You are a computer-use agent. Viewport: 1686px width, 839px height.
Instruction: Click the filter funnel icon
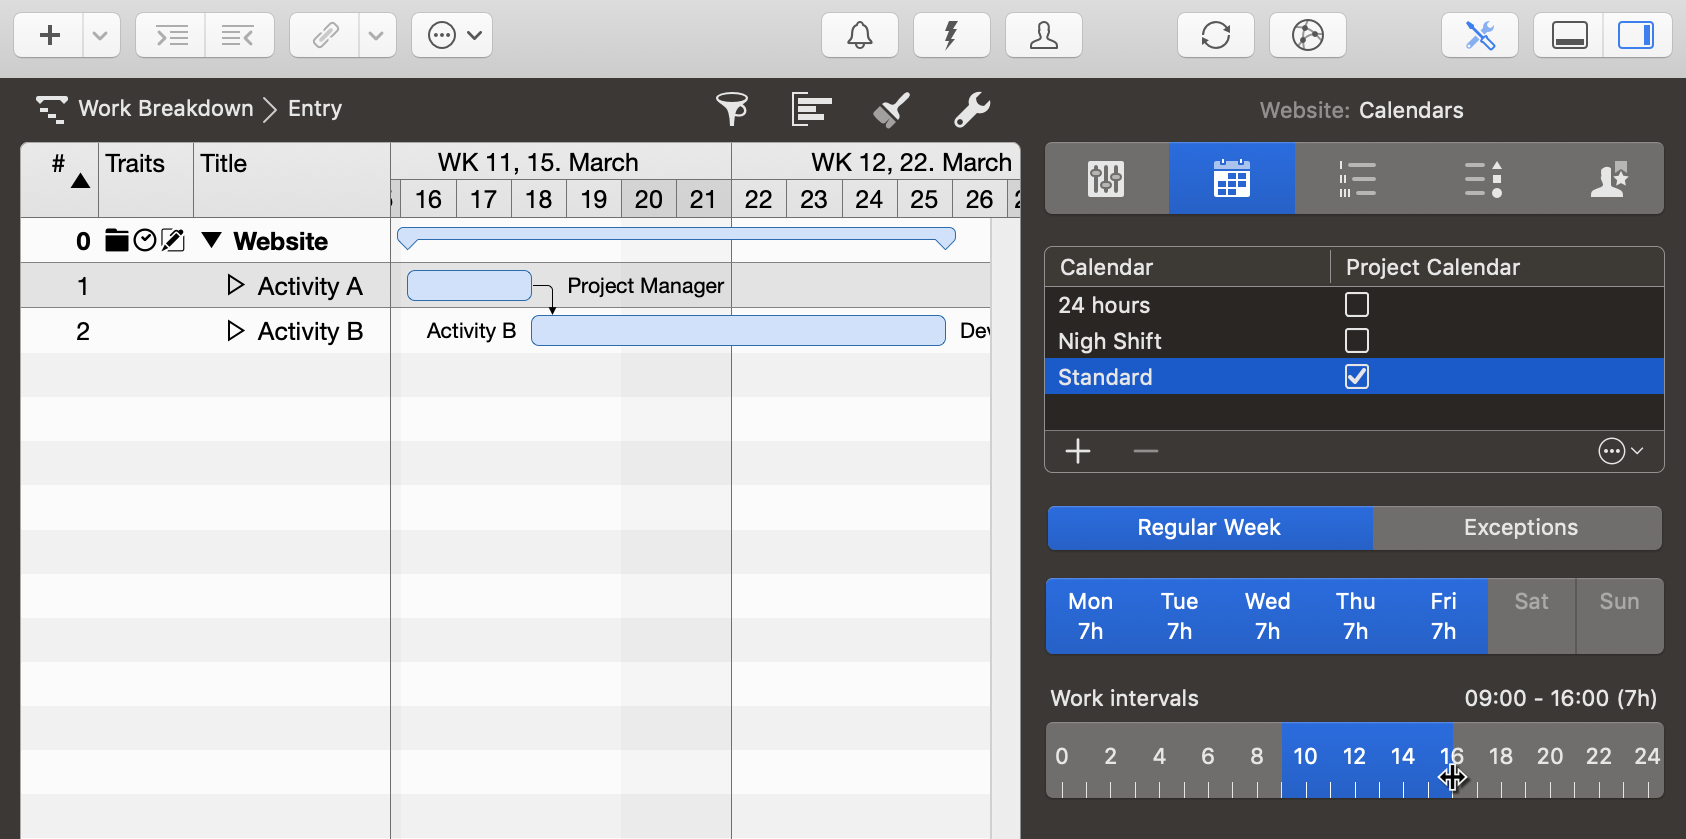click(732, 109)
